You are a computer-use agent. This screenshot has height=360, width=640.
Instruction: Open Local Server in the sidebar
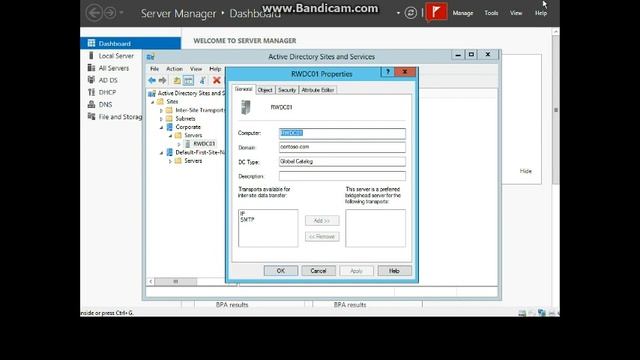click(x=116, y=56)
